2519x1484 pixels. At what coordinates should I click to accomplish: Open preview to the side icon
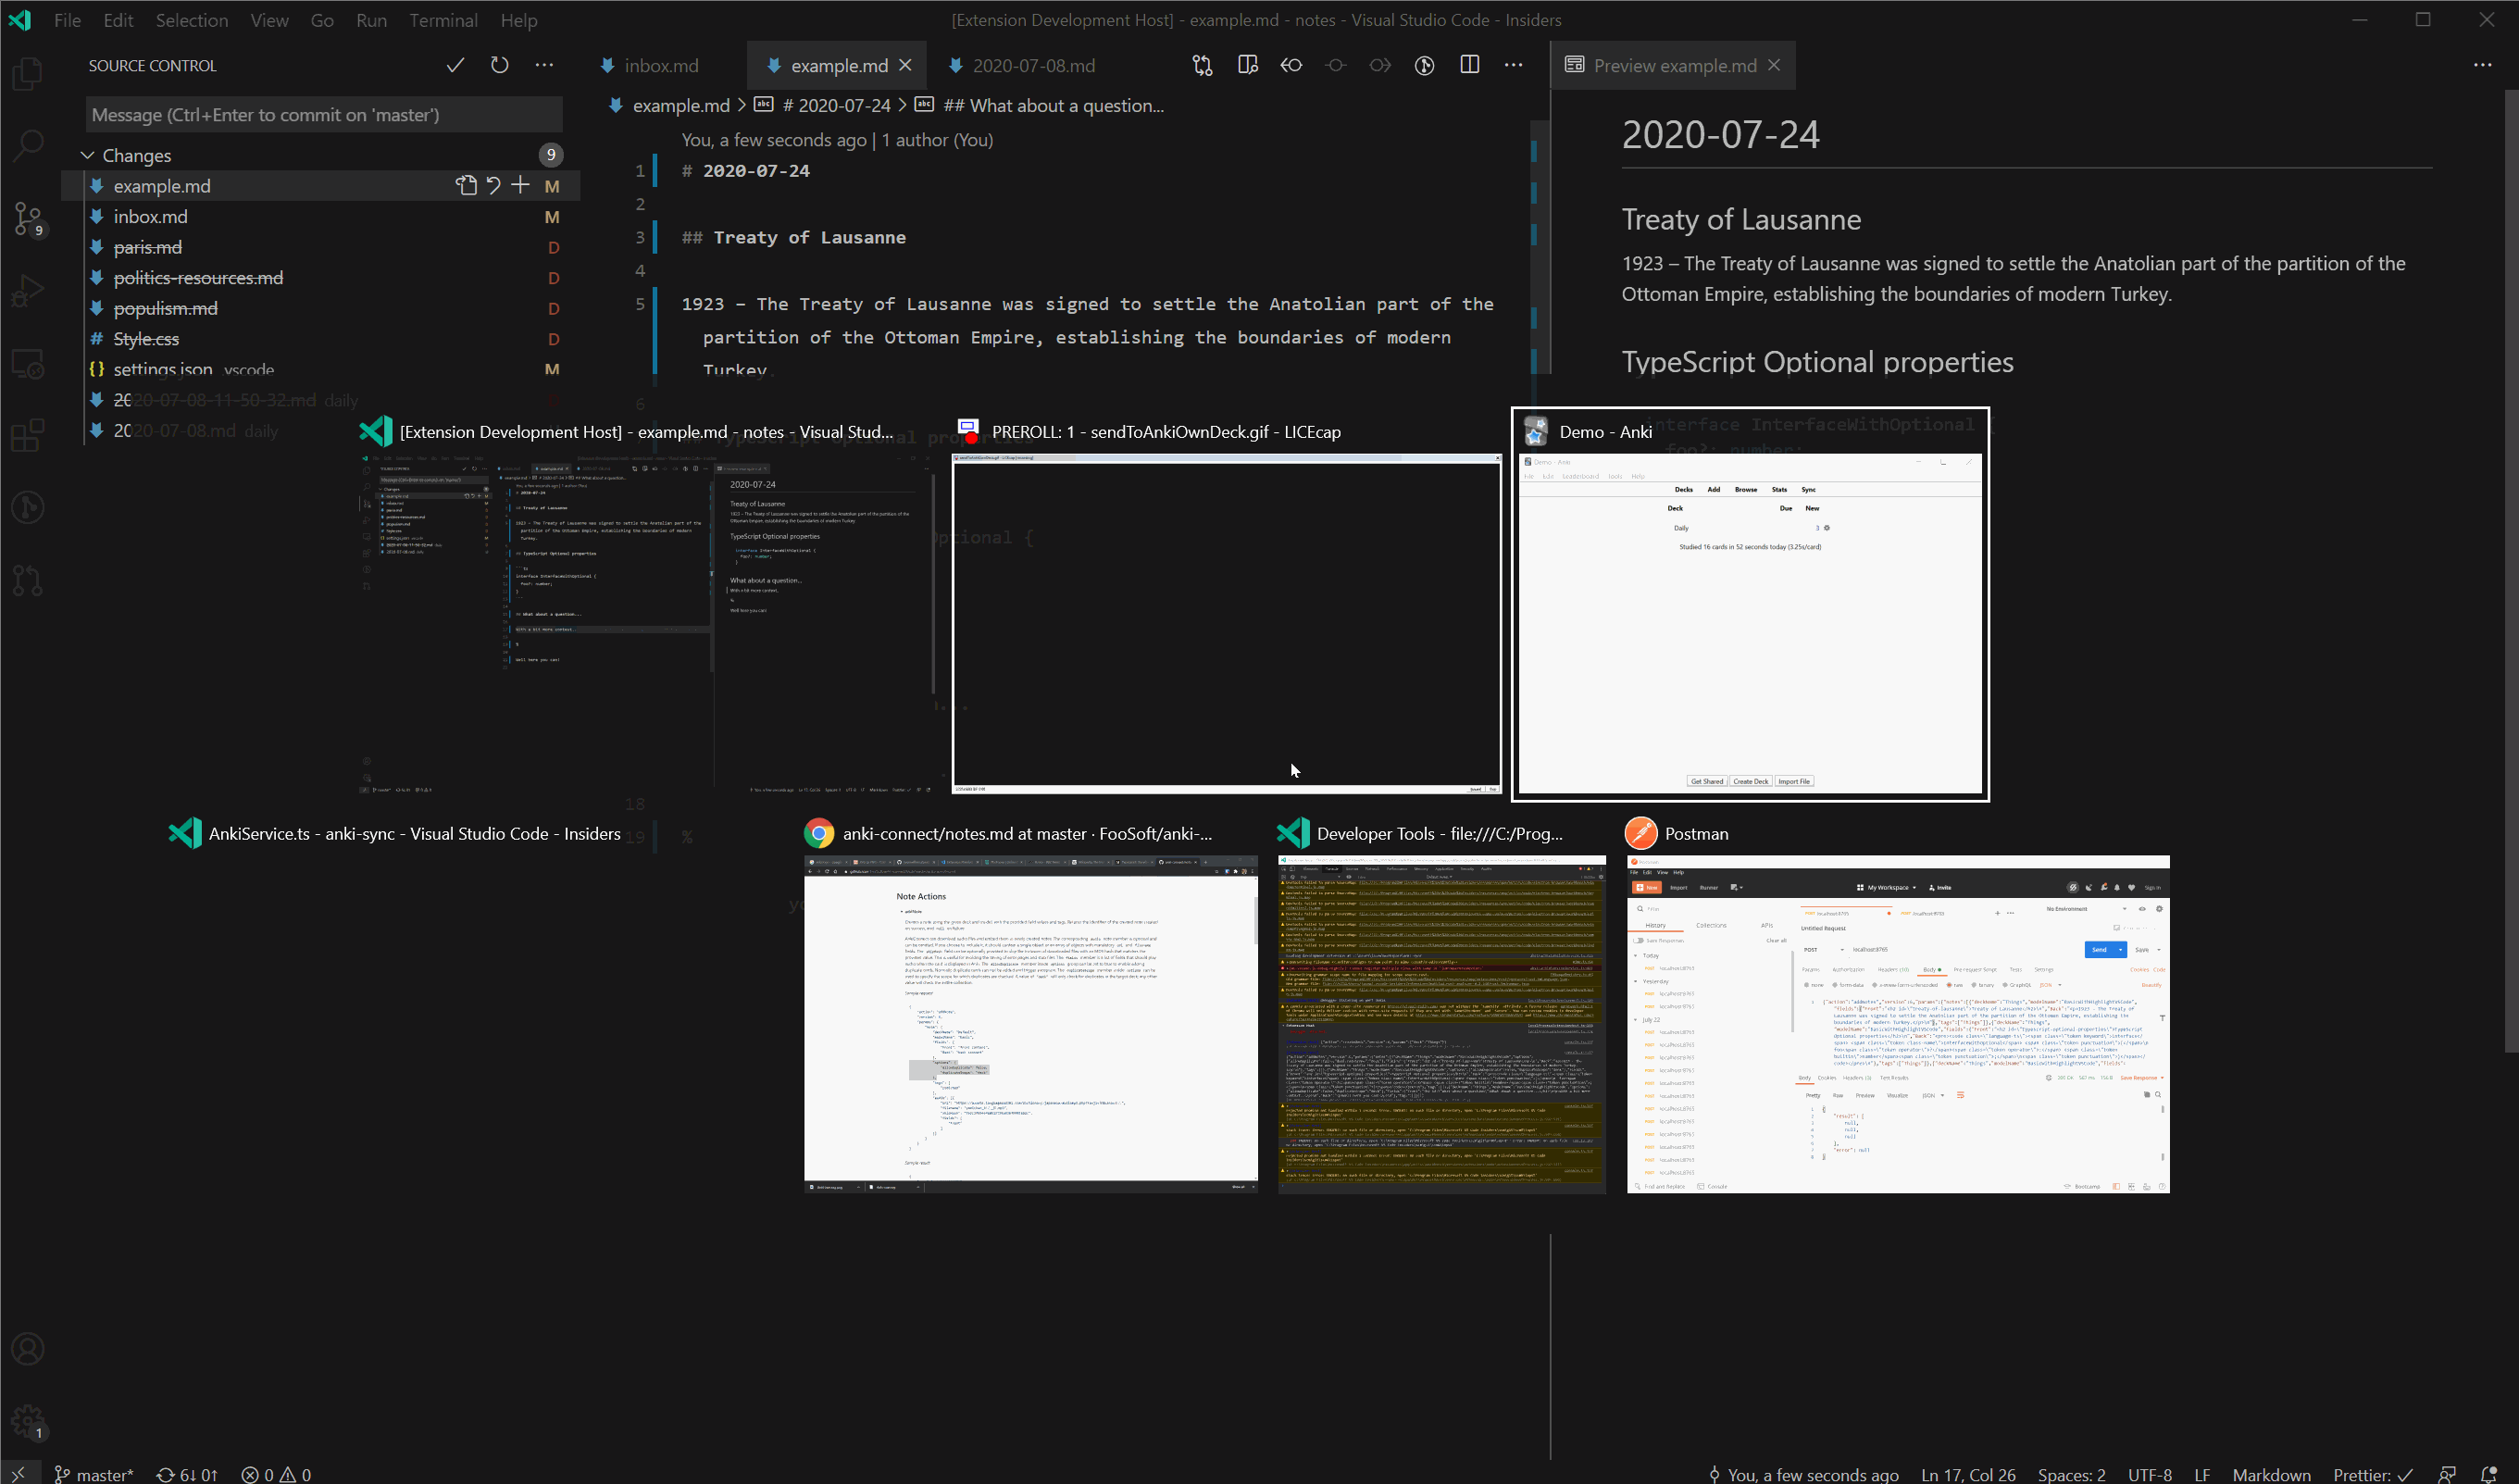[1247, 65]
